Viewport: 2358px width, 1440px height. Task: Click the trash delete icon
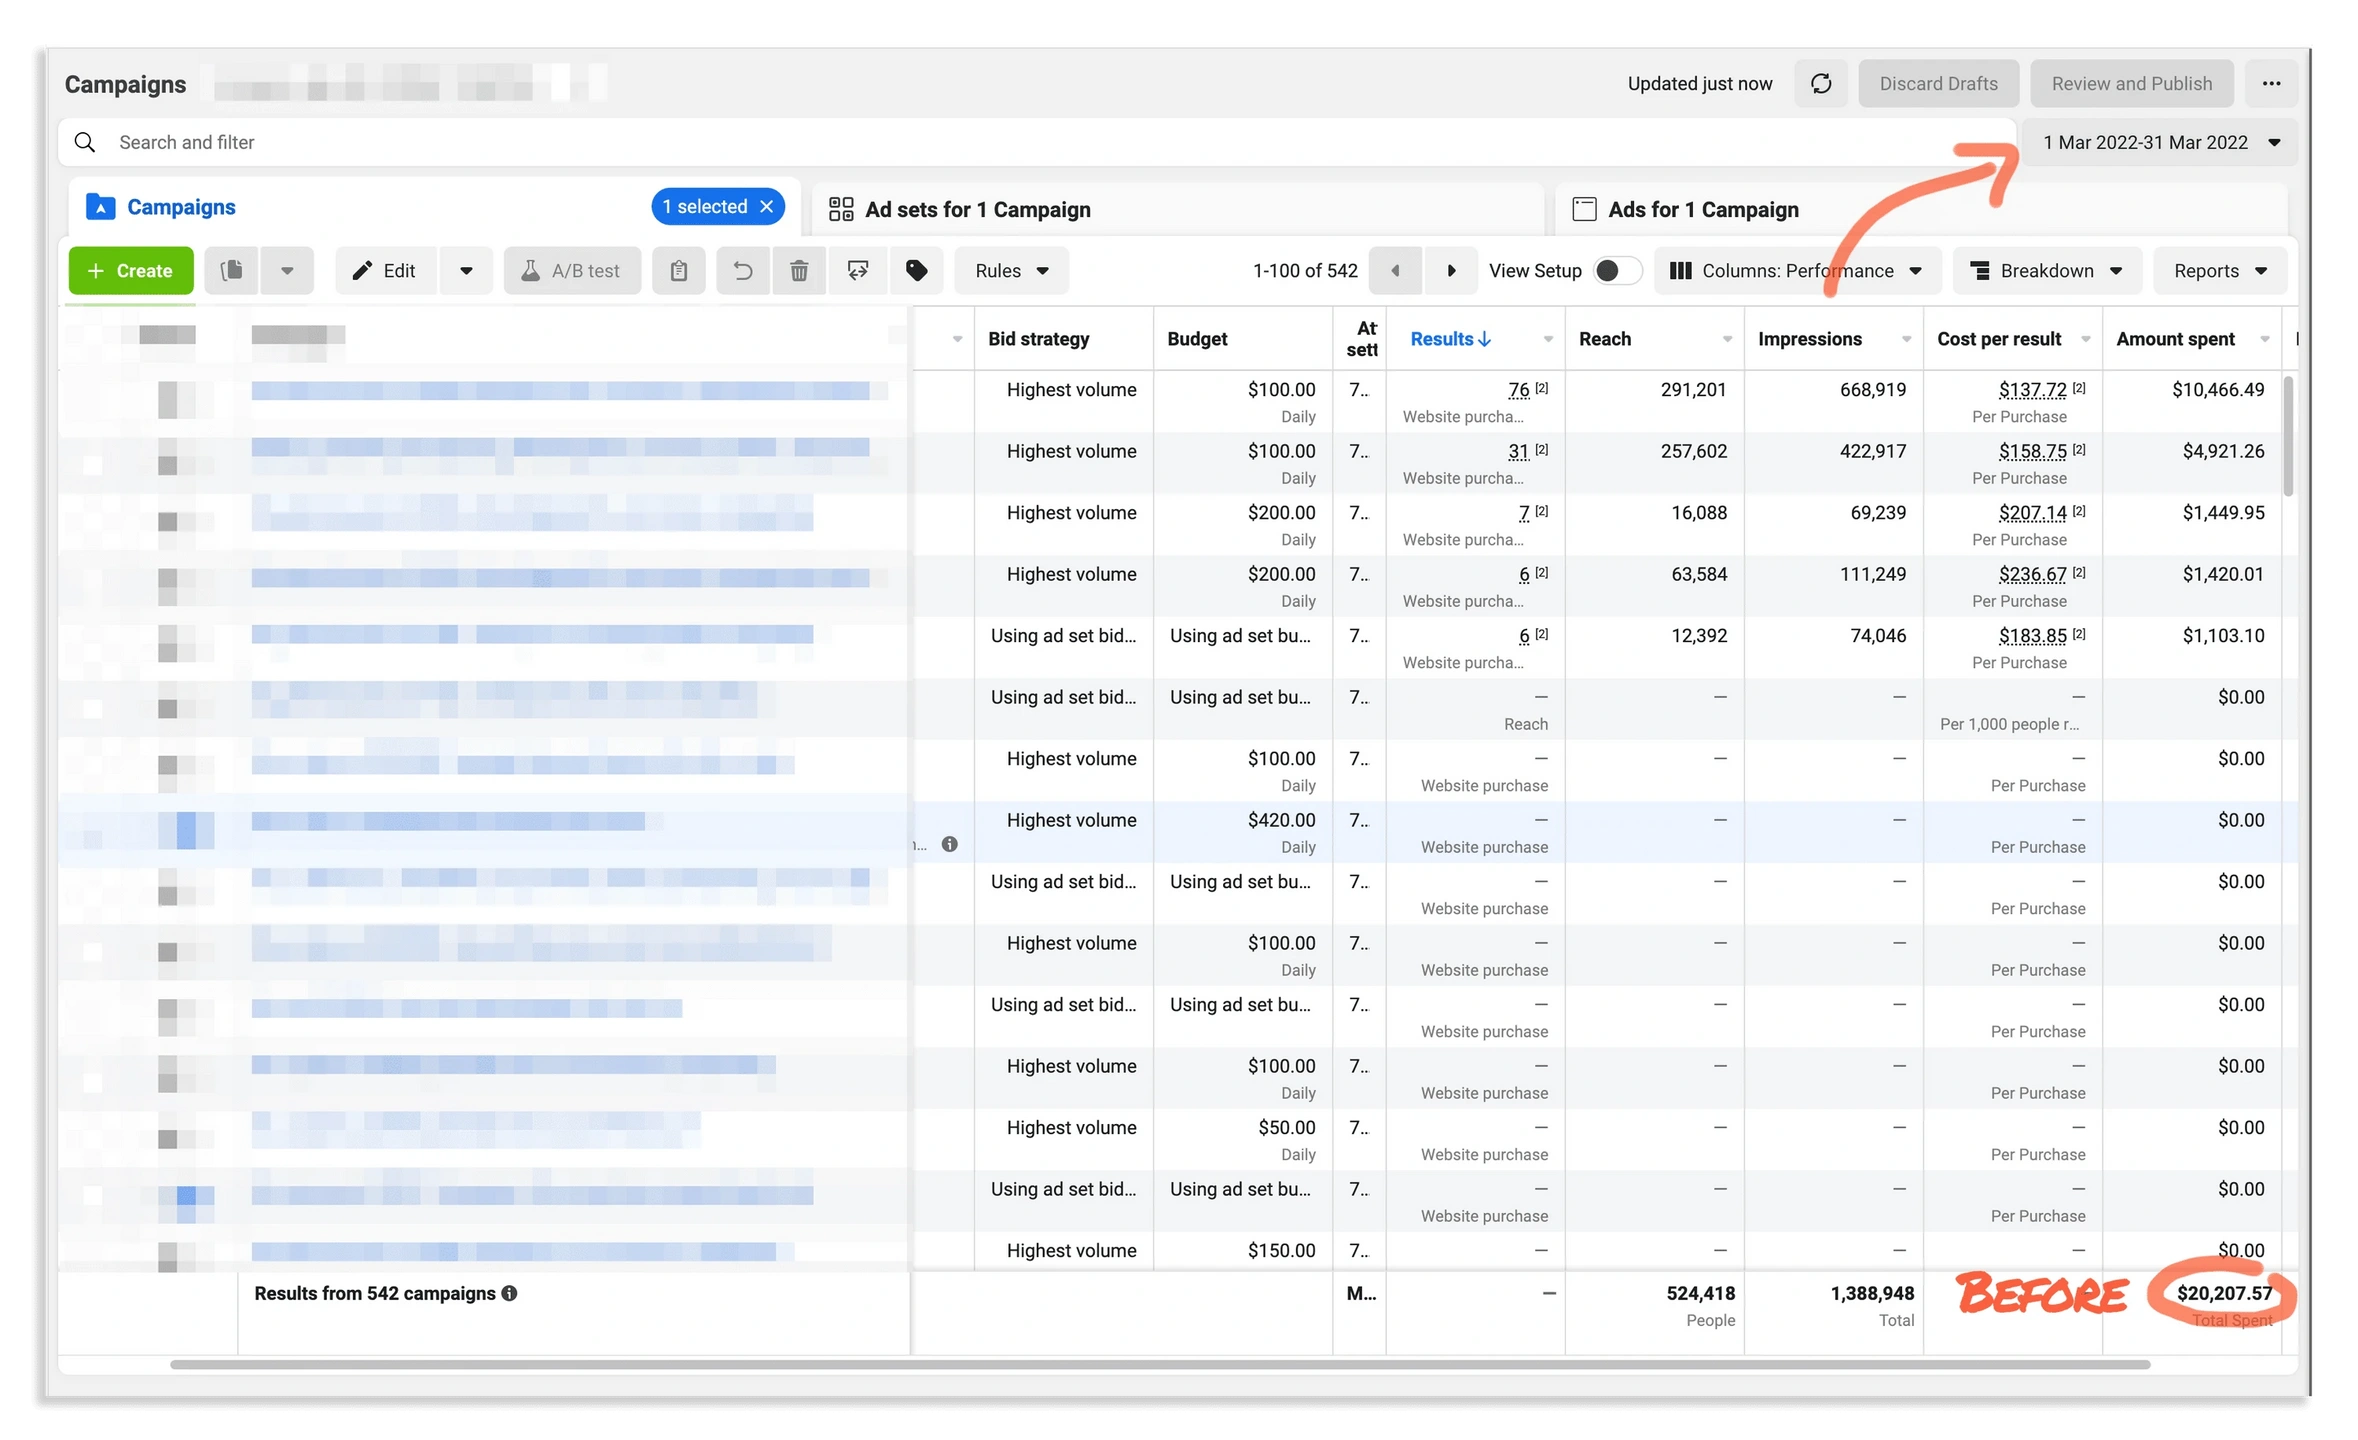[x=799, y=271]
